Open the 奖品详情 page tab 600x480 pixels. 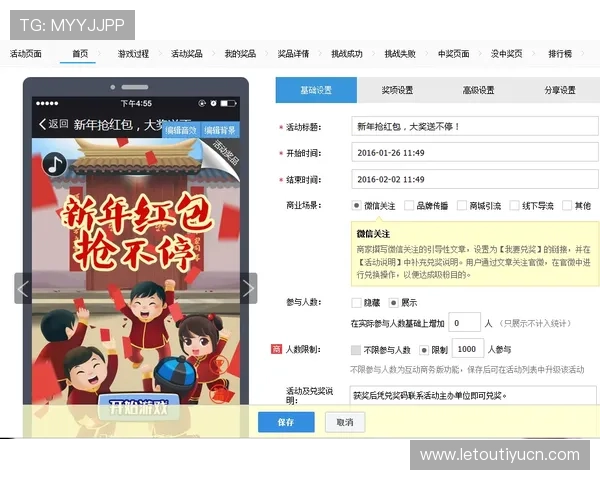click(293, 54)
